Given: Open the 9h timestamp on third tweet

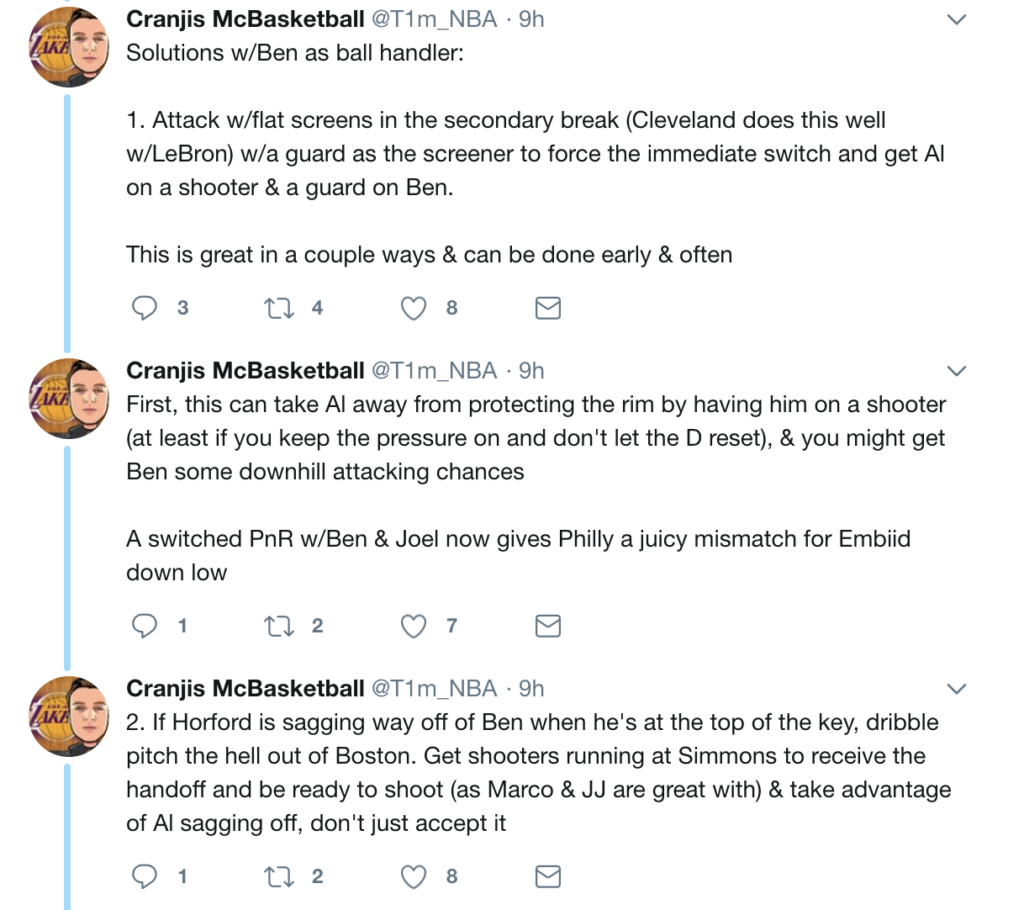Looking at the screenshot, I should [x=531, y=688].
